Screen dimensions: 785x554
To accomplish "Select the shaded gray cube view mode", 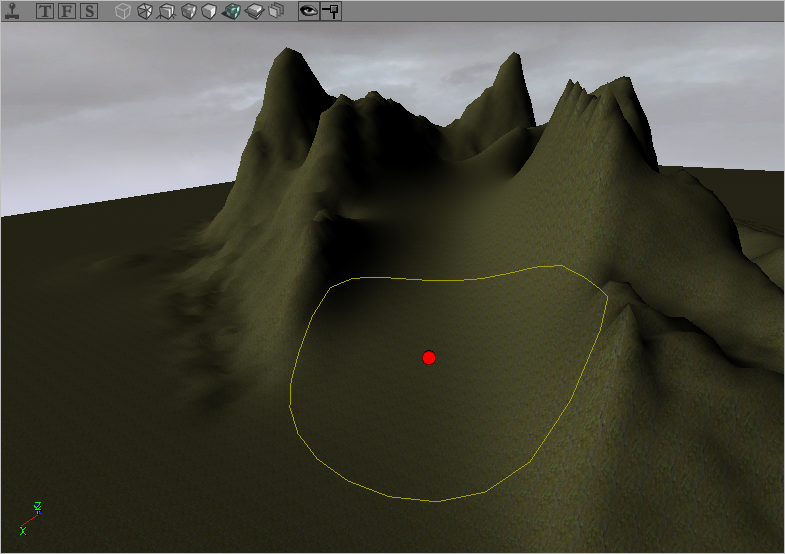I will tap(188, 11).
